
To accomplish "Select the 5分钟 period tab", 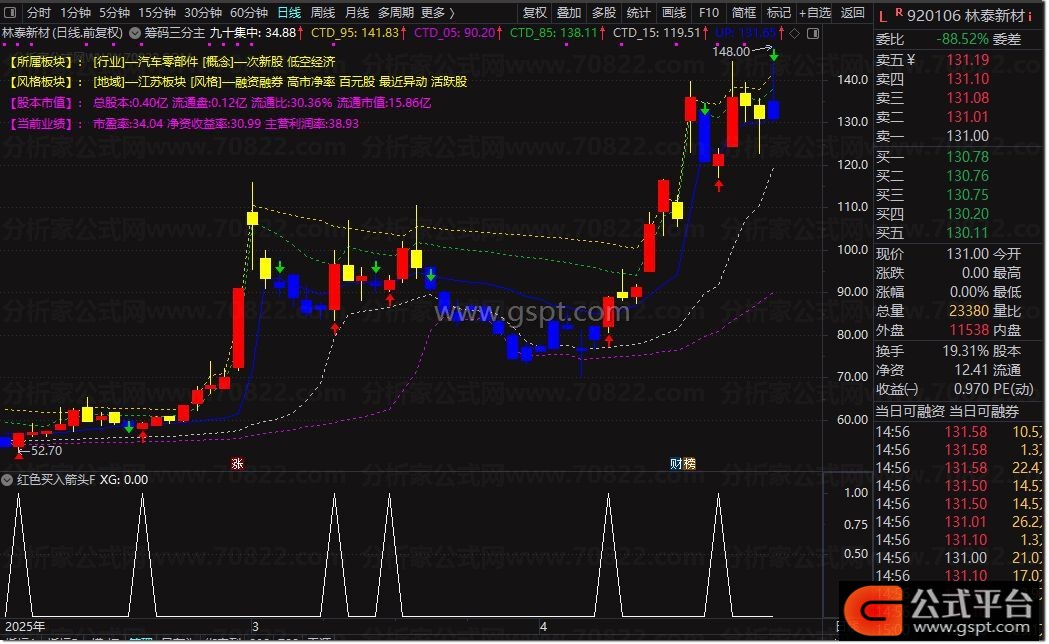I will tap(114, 13).
